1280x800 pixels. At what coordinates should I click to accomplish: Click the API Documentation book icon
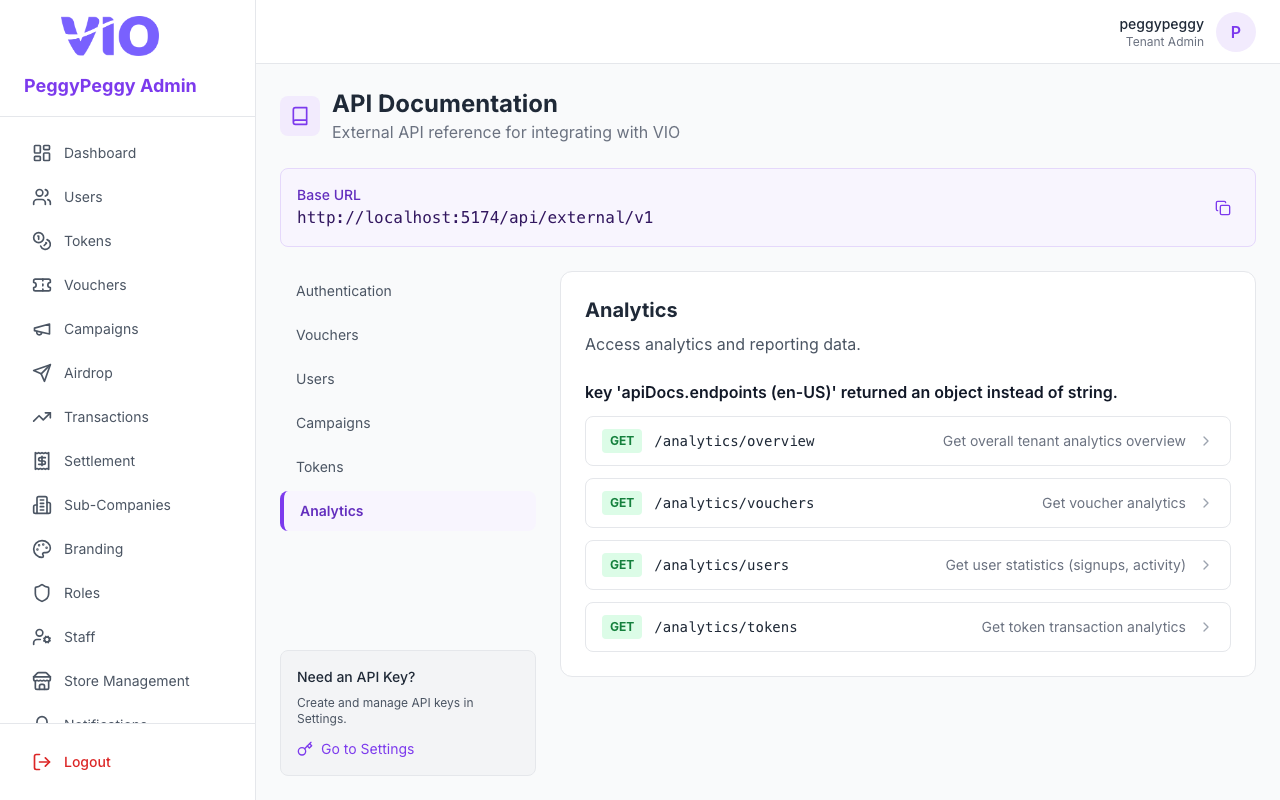(300, 116)
